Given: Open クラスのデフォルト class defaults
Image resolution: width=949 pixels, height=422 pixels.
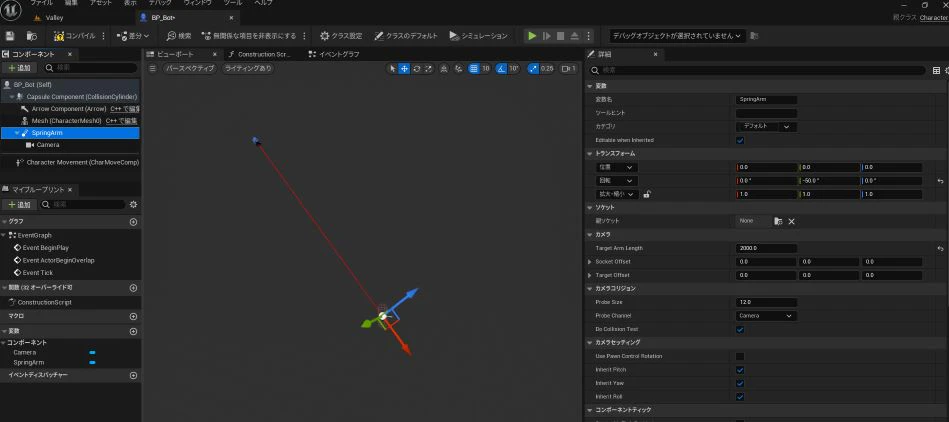Looking at the screenshot, I should point(406,36).
